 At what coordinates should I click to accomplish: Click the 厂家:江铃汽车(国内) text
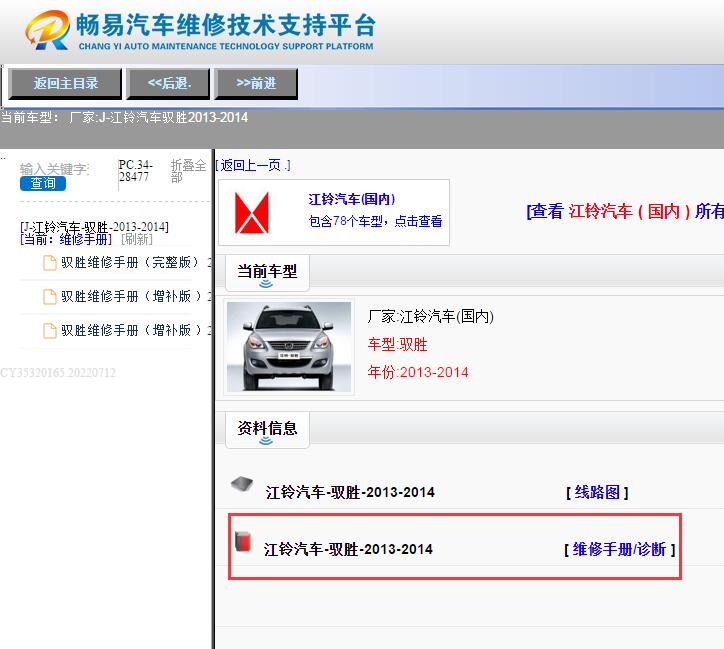[x=430, y=317]
